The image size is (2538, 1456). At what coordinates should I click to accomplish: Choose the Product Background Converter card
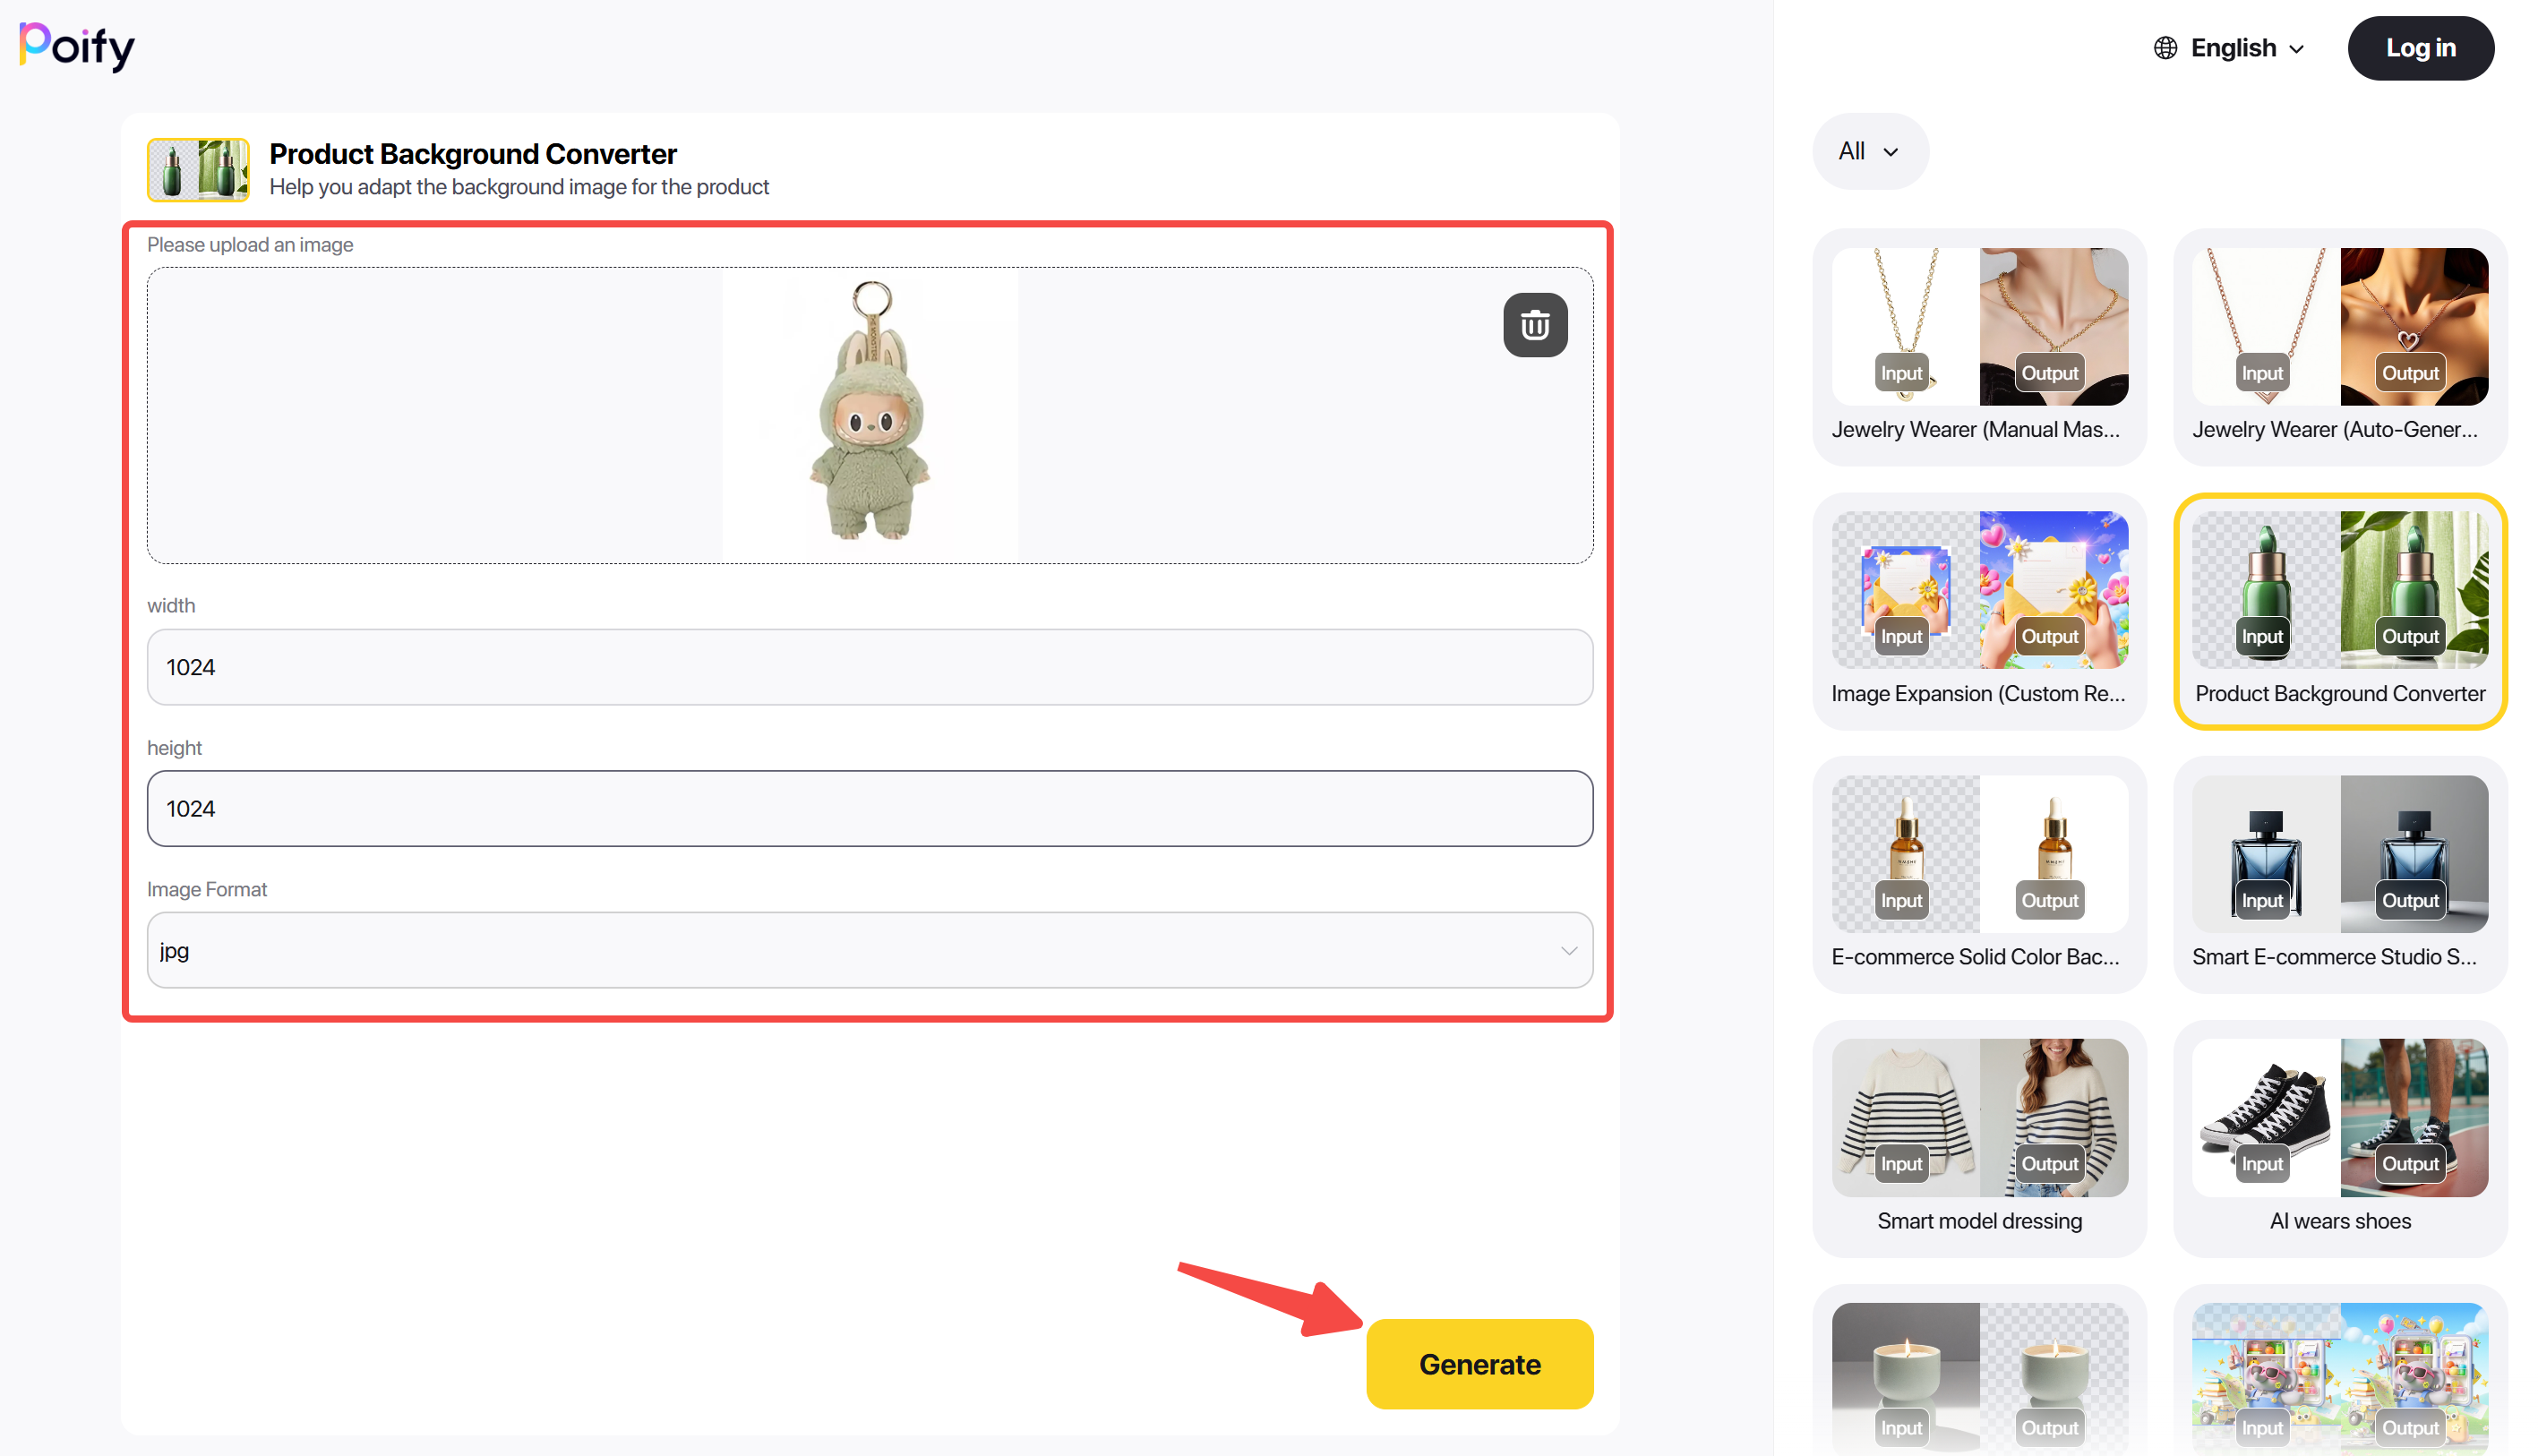click(2338, 611)
